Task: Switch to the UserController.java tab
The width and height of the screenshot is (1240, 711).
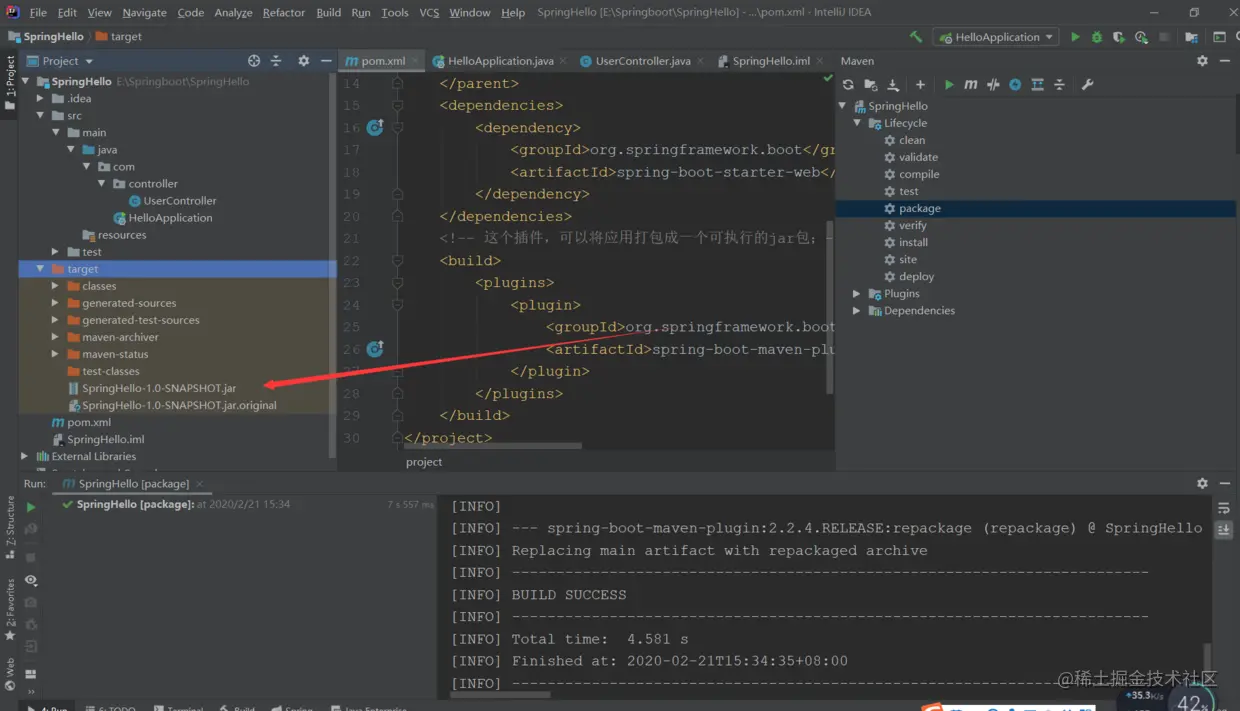Action: (x=641, y=60)
